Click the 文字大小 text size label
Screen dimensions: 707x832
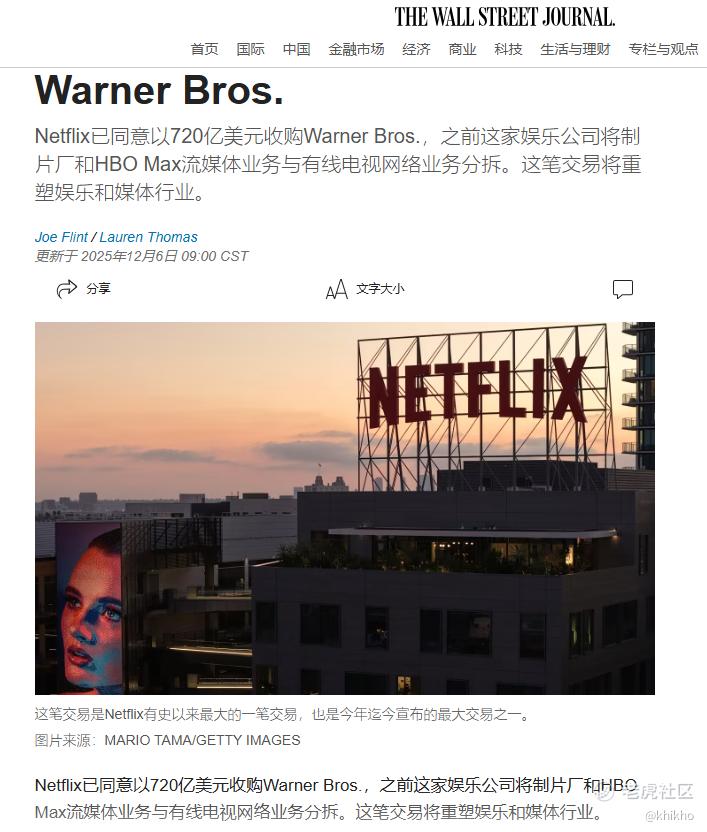coord(380,289)
